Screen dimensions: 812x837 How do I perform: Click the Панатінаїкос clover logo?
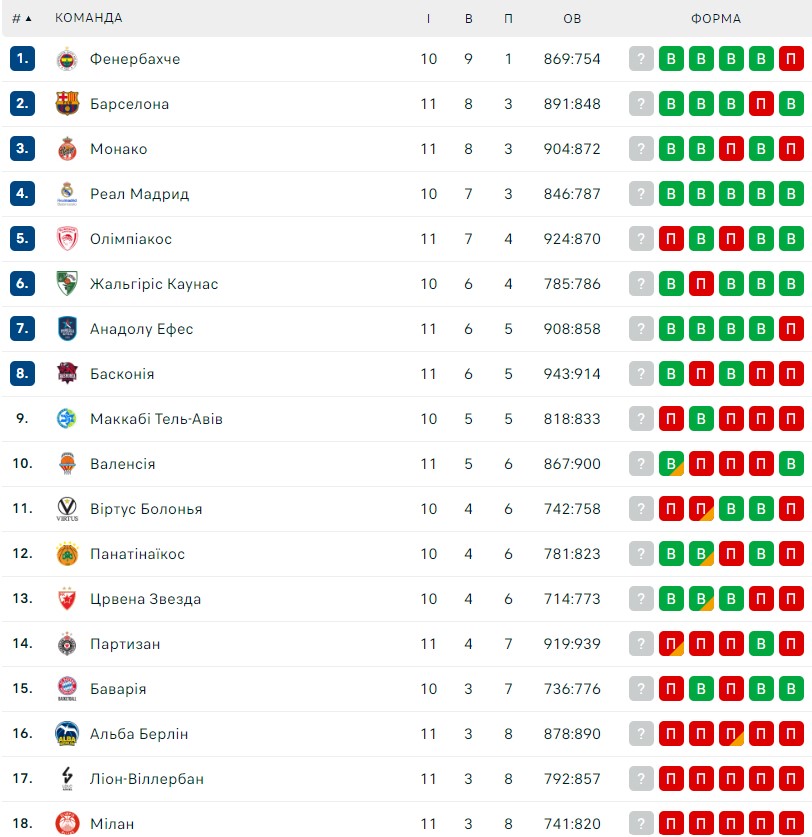click(67, 554)
